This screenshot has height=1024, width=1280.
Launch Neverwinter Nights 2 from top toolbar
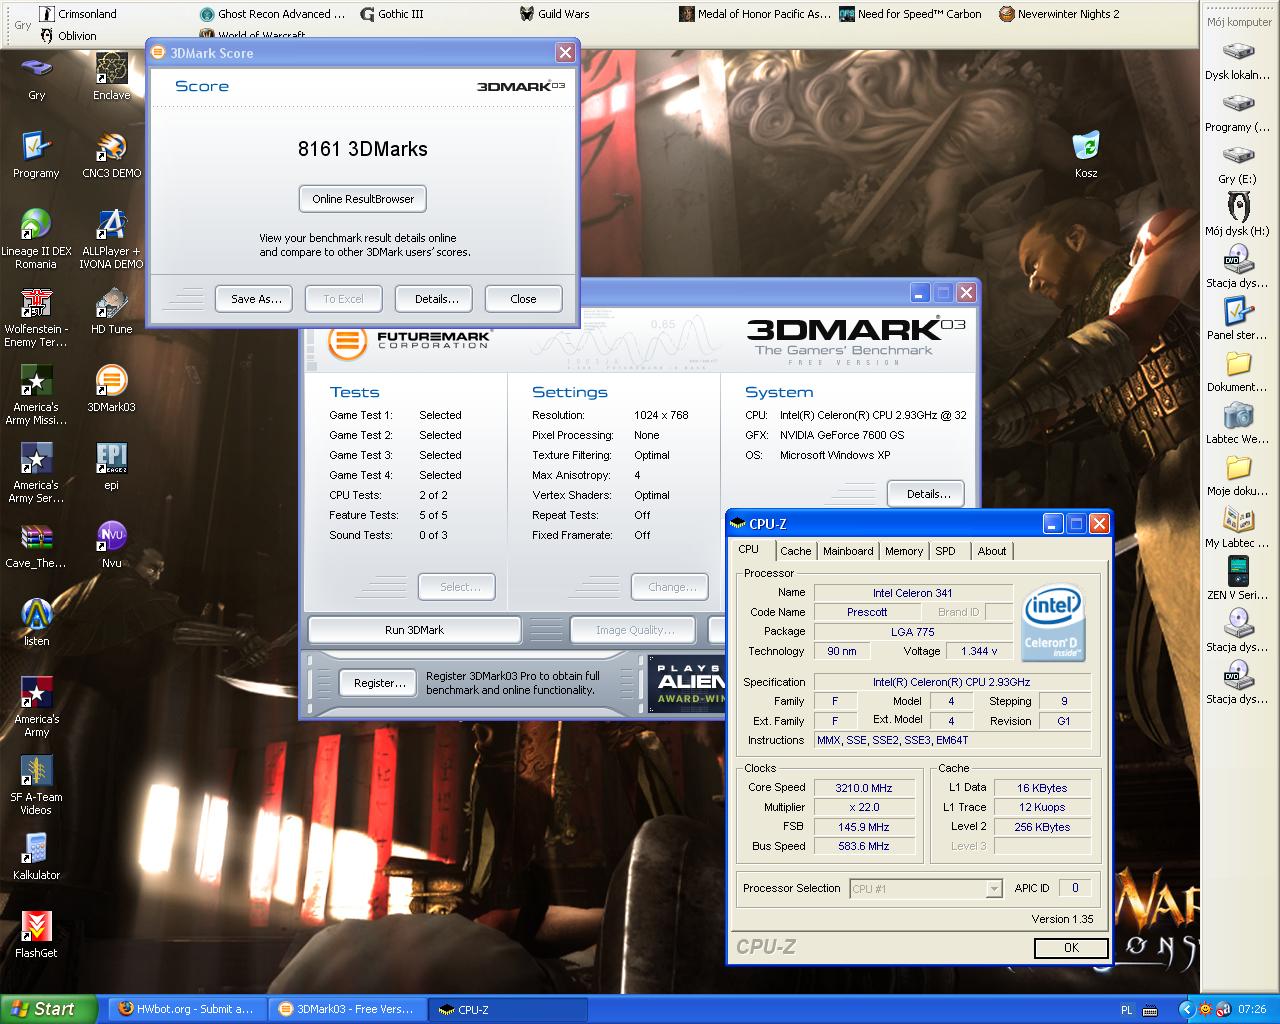(x=1059, y=14)
